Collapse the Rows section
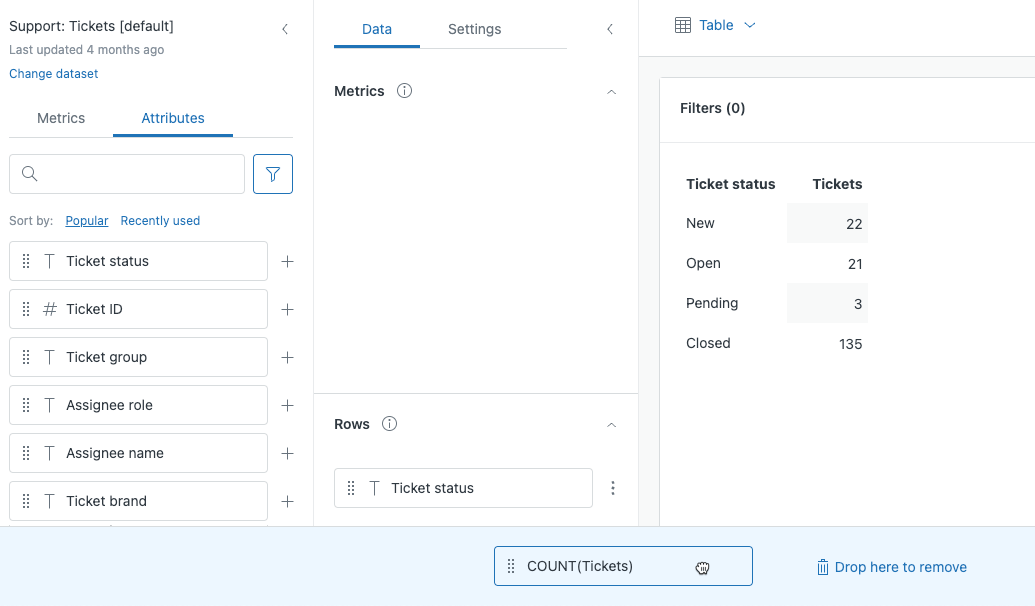The image size is (1035, 606). tap(612, 424)
